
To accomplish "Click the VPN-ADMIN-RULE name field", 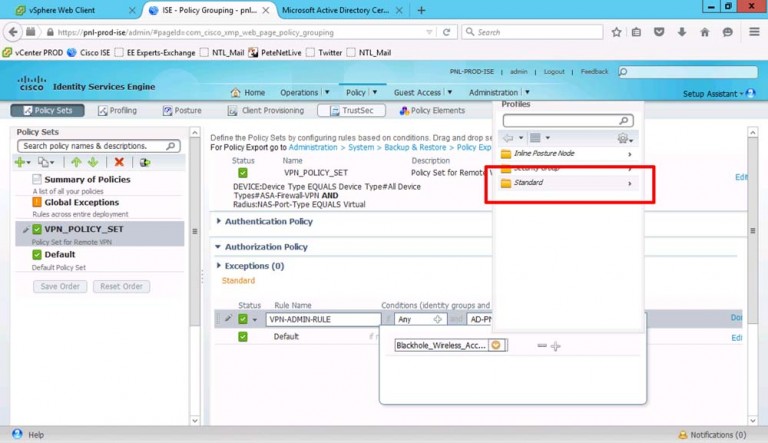I will click(323, 319).
